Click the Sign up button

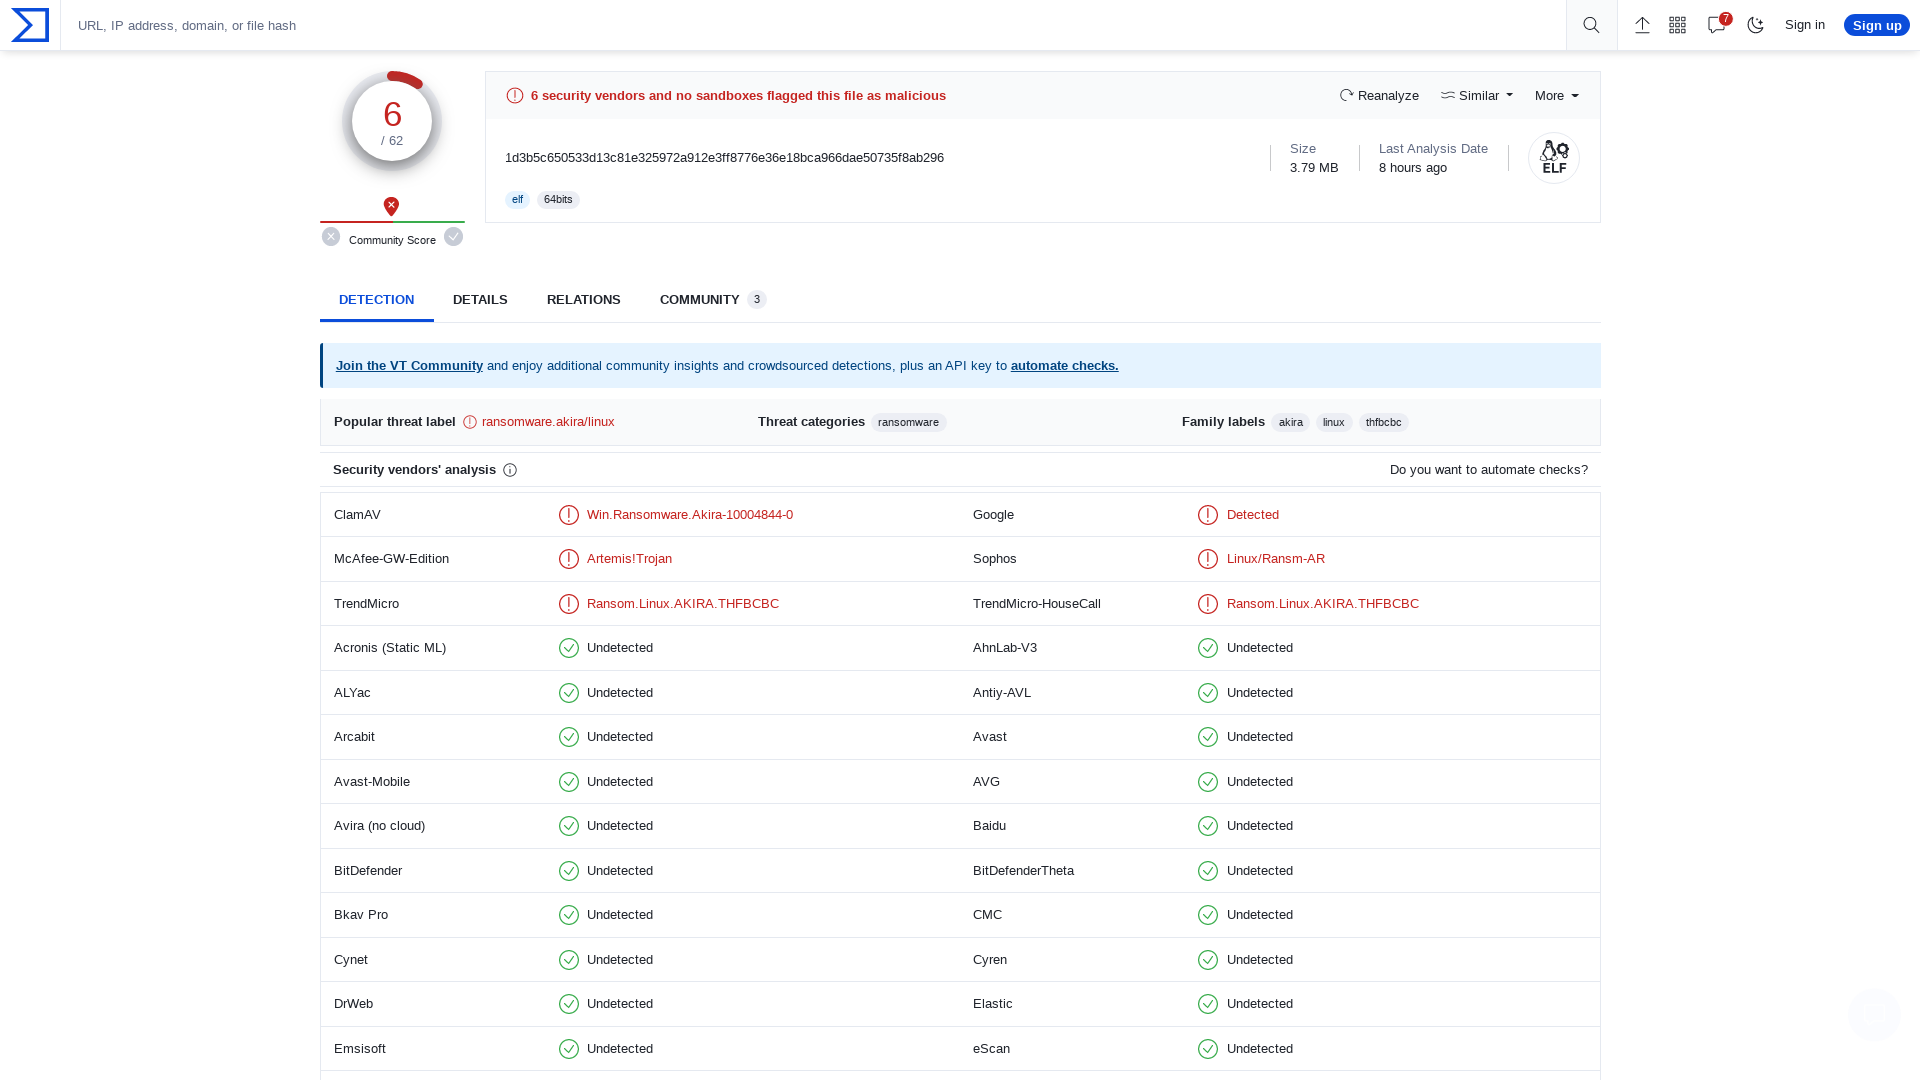[1877, 25]
